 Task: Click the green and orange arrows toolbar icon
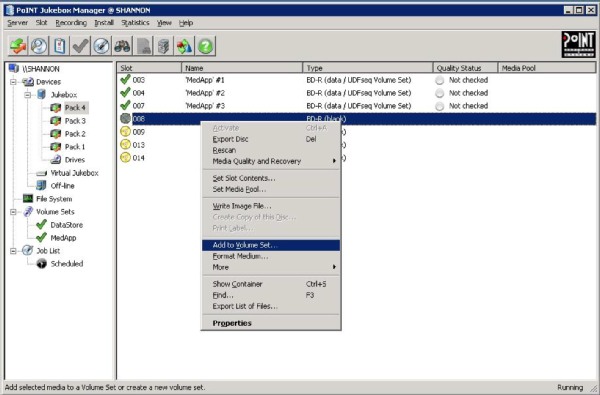(x=18, y=46)
